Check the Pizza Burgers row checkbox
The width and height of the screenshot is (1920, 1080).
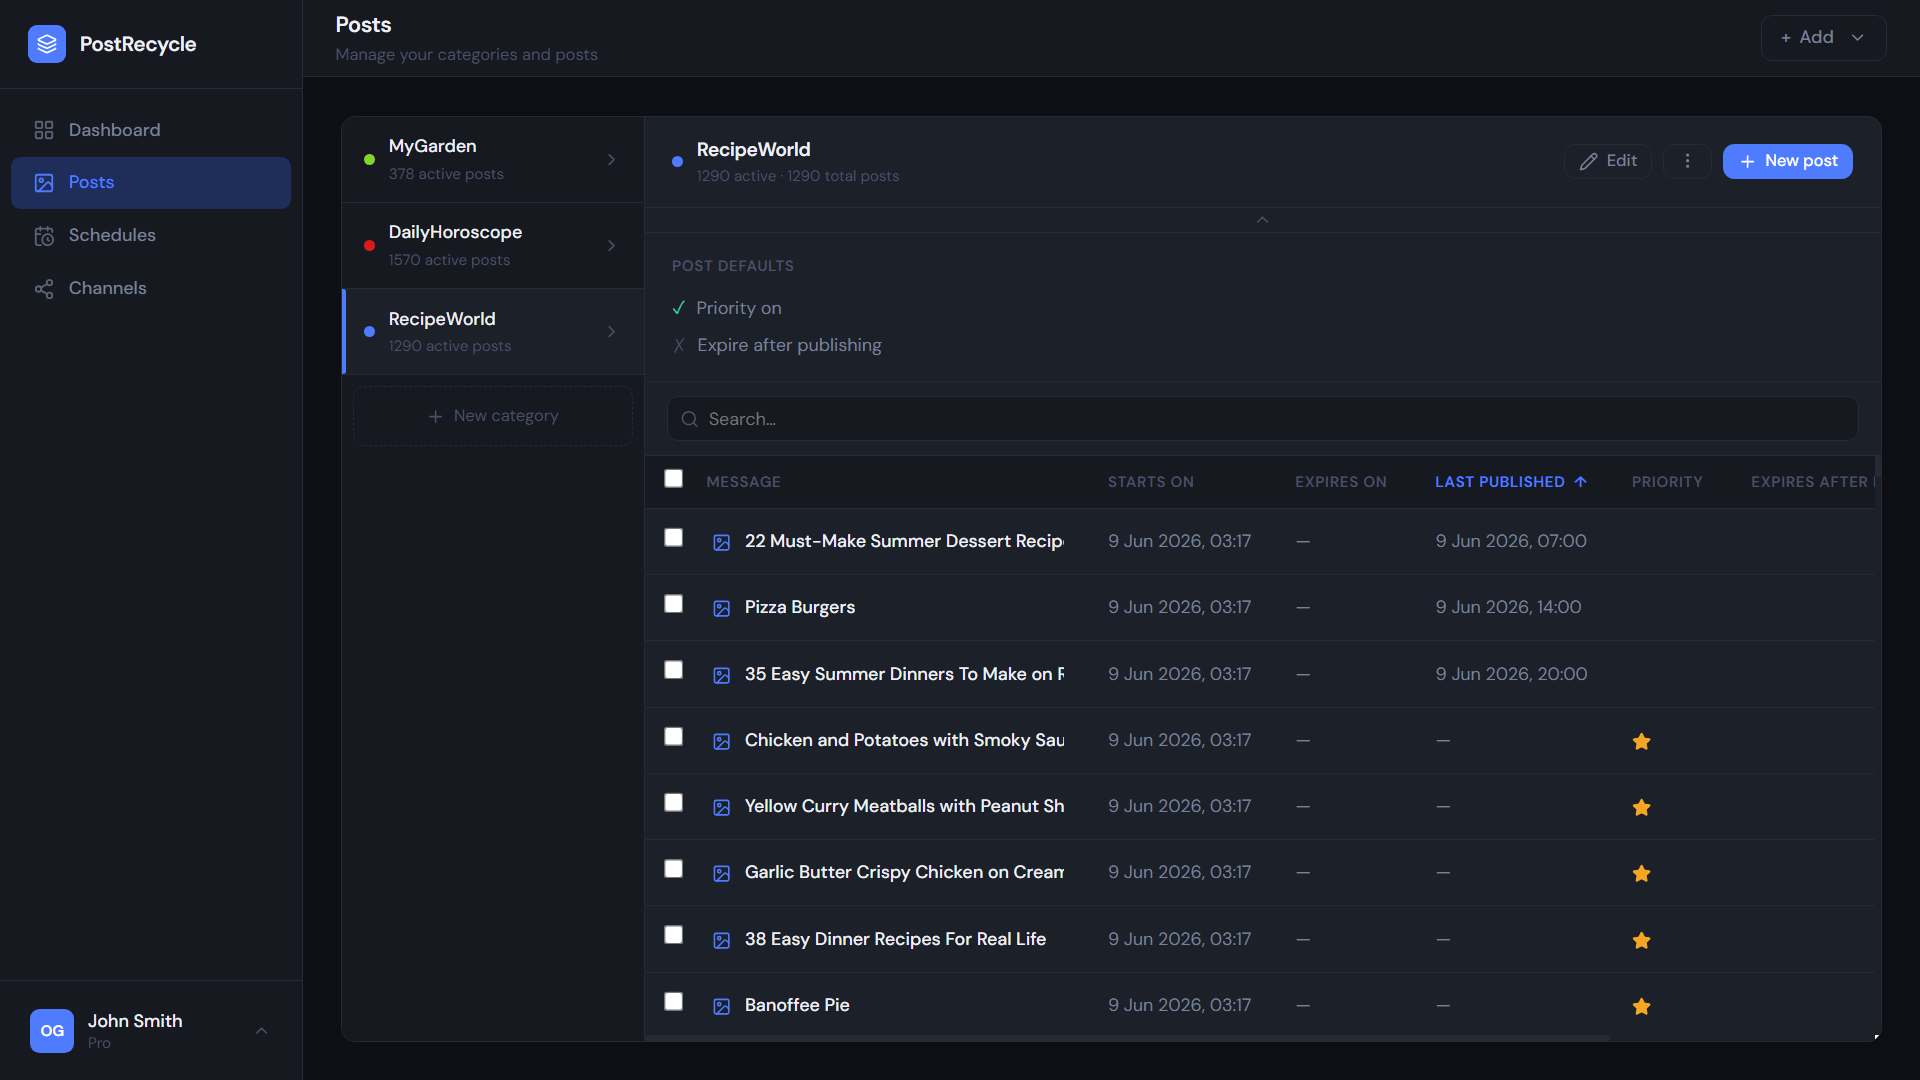(674, 604)
